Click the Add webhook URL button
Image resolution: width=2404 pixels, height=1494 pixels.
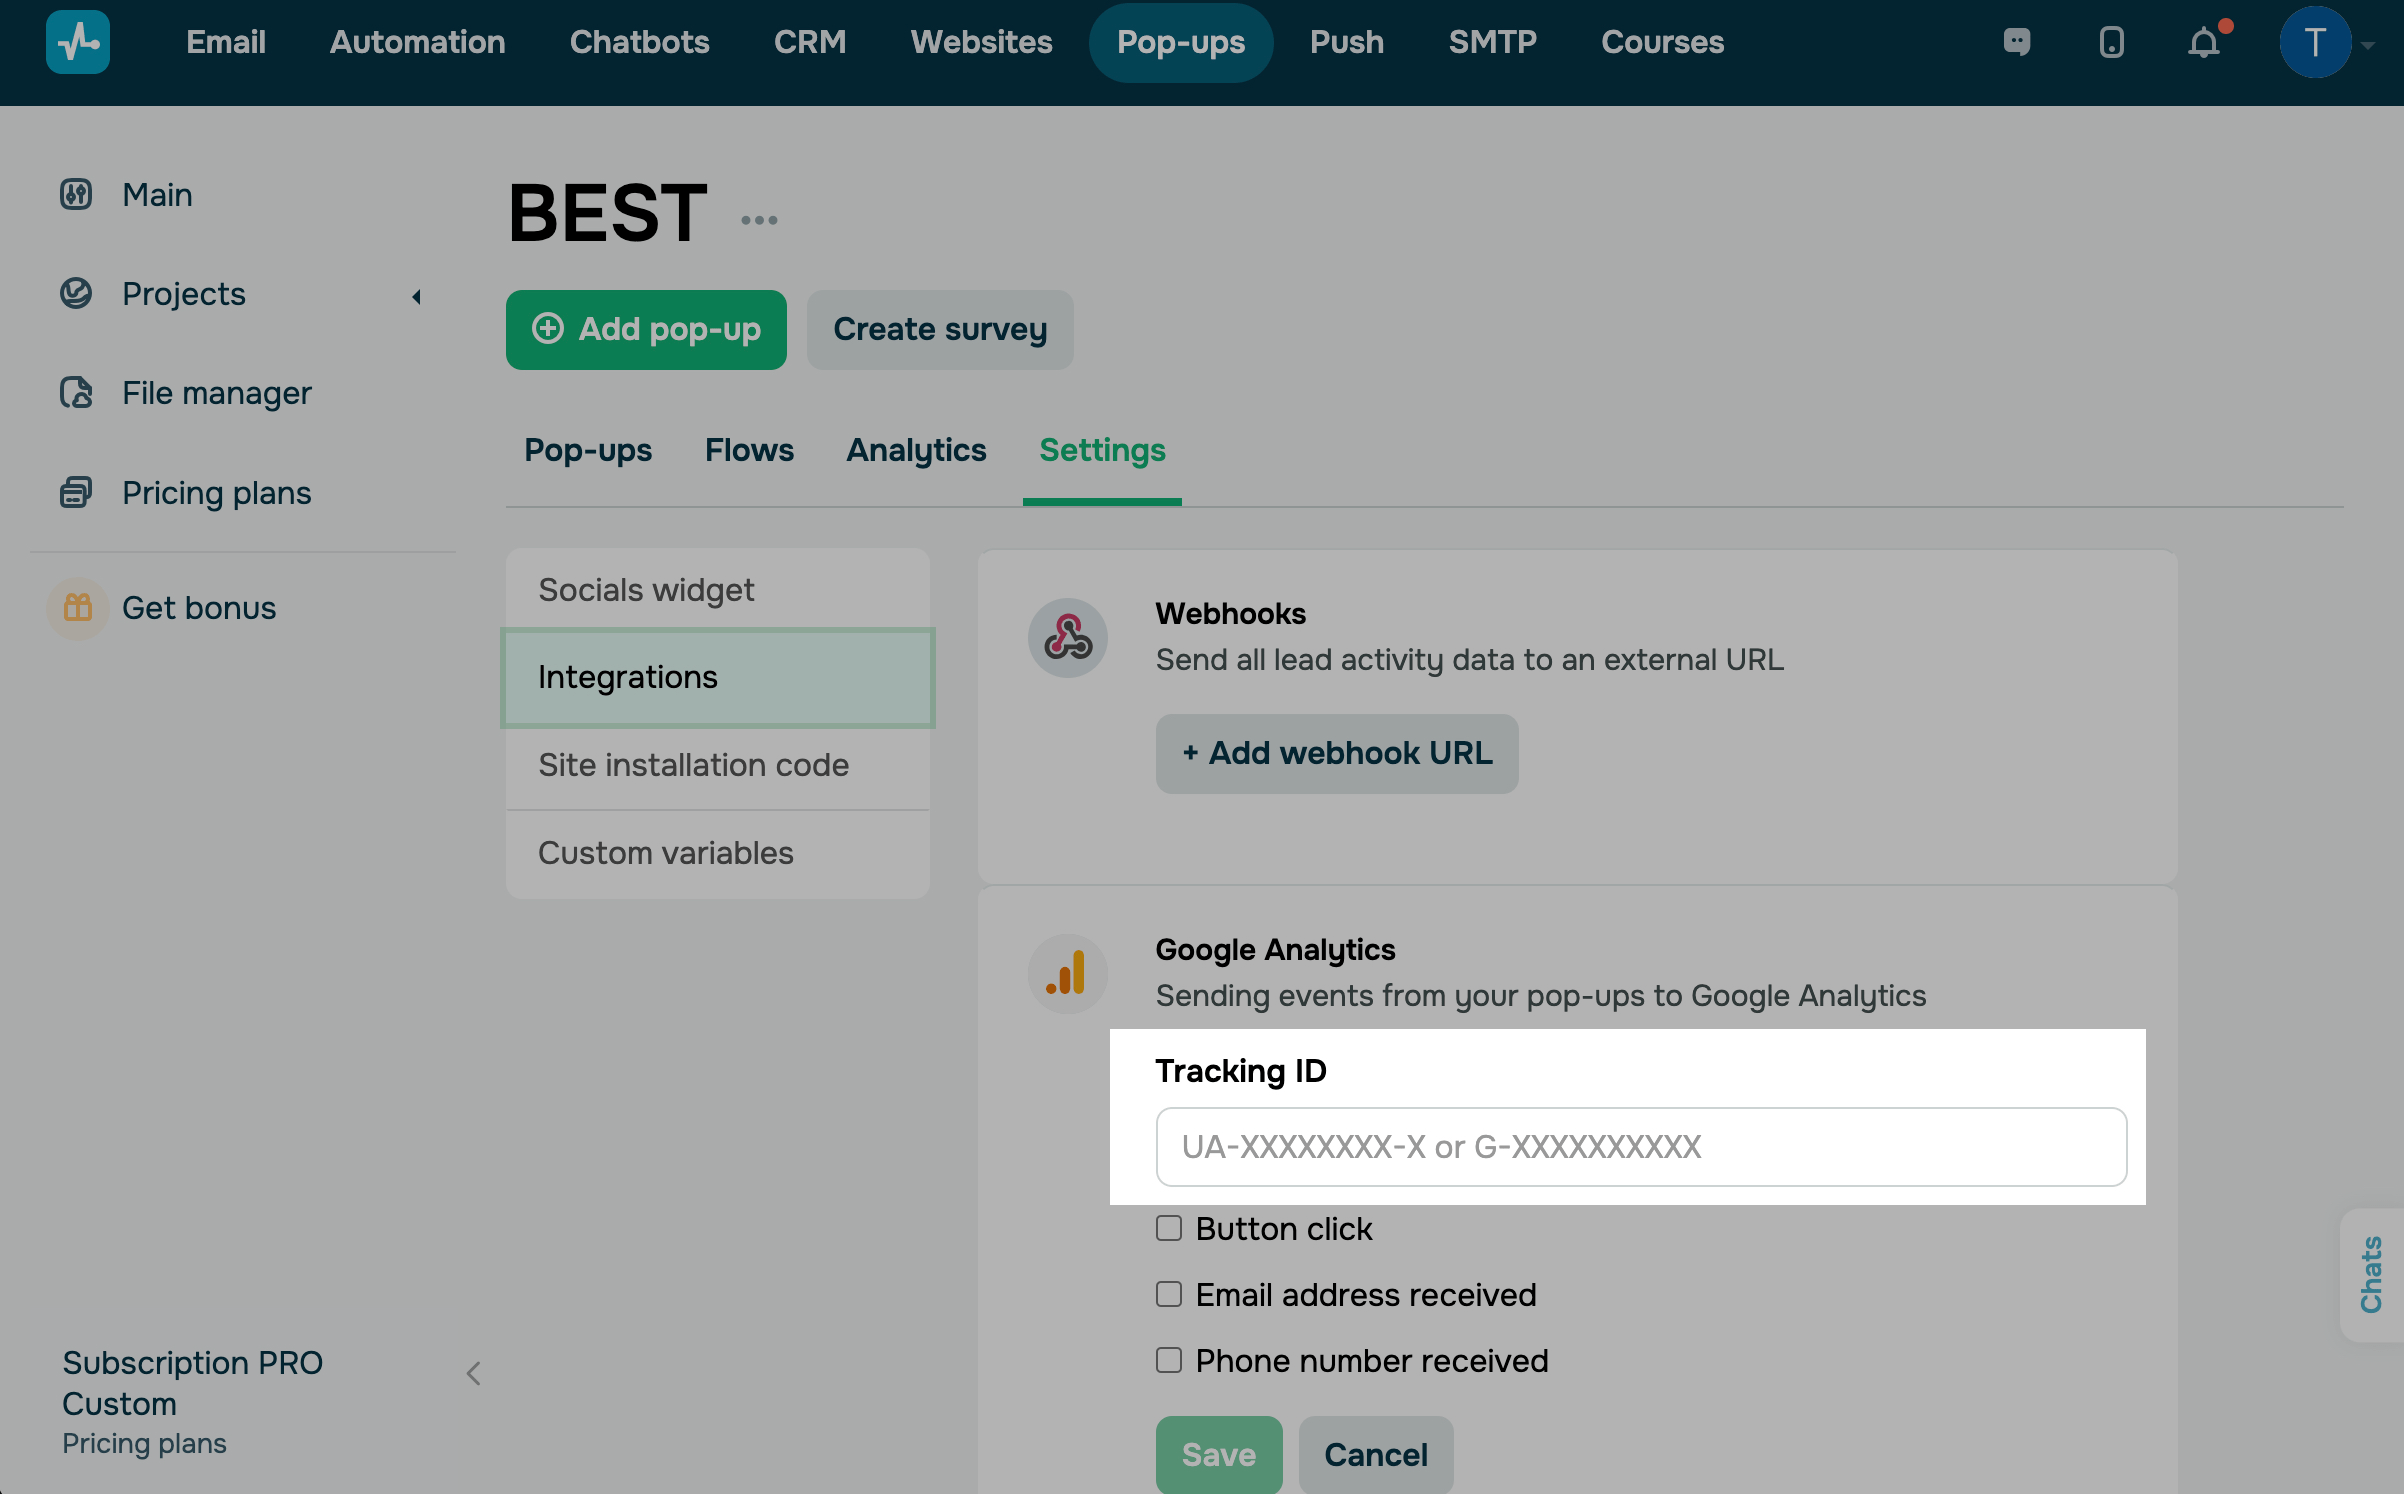pyautogui.click(x=1337, y=753)
